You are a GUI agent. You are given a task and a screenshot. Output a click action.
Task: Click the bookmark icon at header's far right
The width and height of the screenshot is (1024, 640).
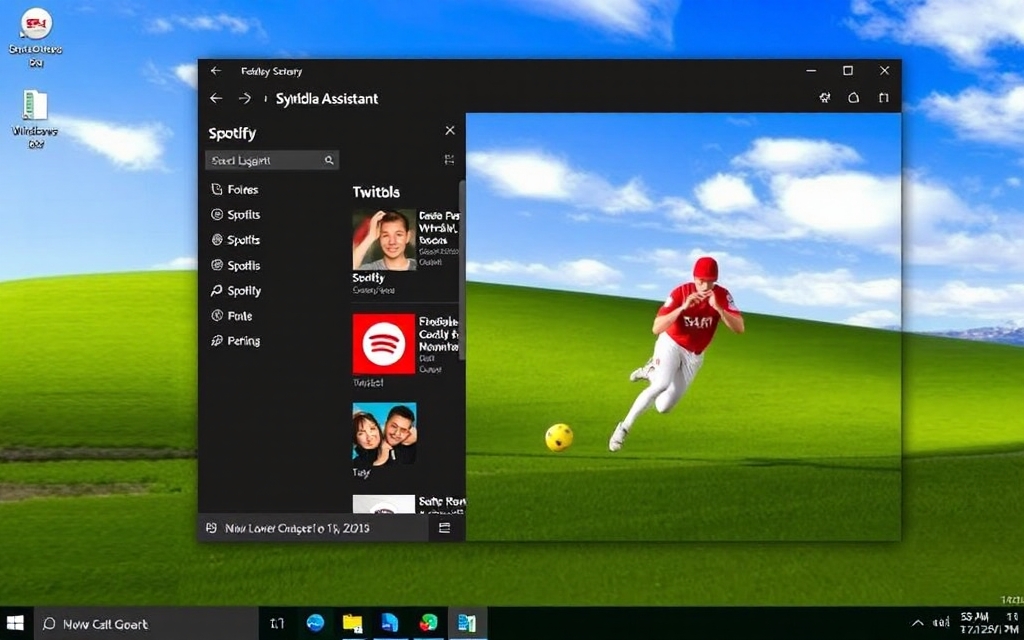tap(884, 98)
